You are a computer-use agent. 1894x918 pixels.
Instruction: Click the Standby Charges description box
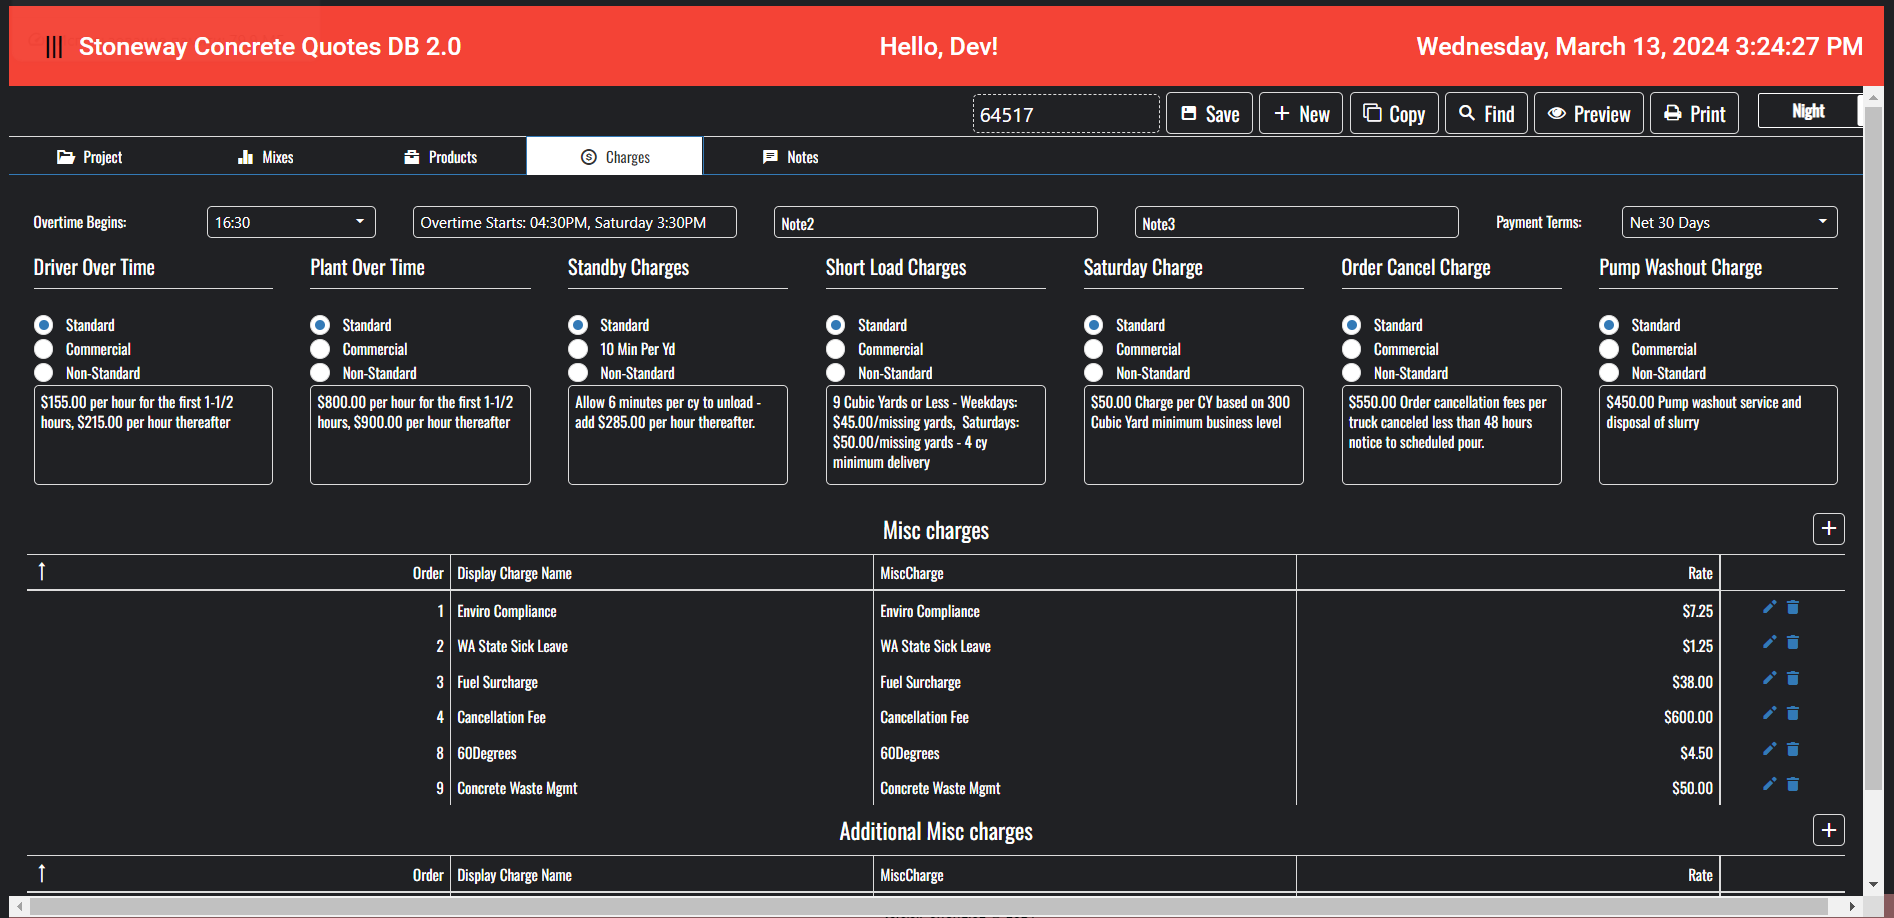click(x=678, y=435)
